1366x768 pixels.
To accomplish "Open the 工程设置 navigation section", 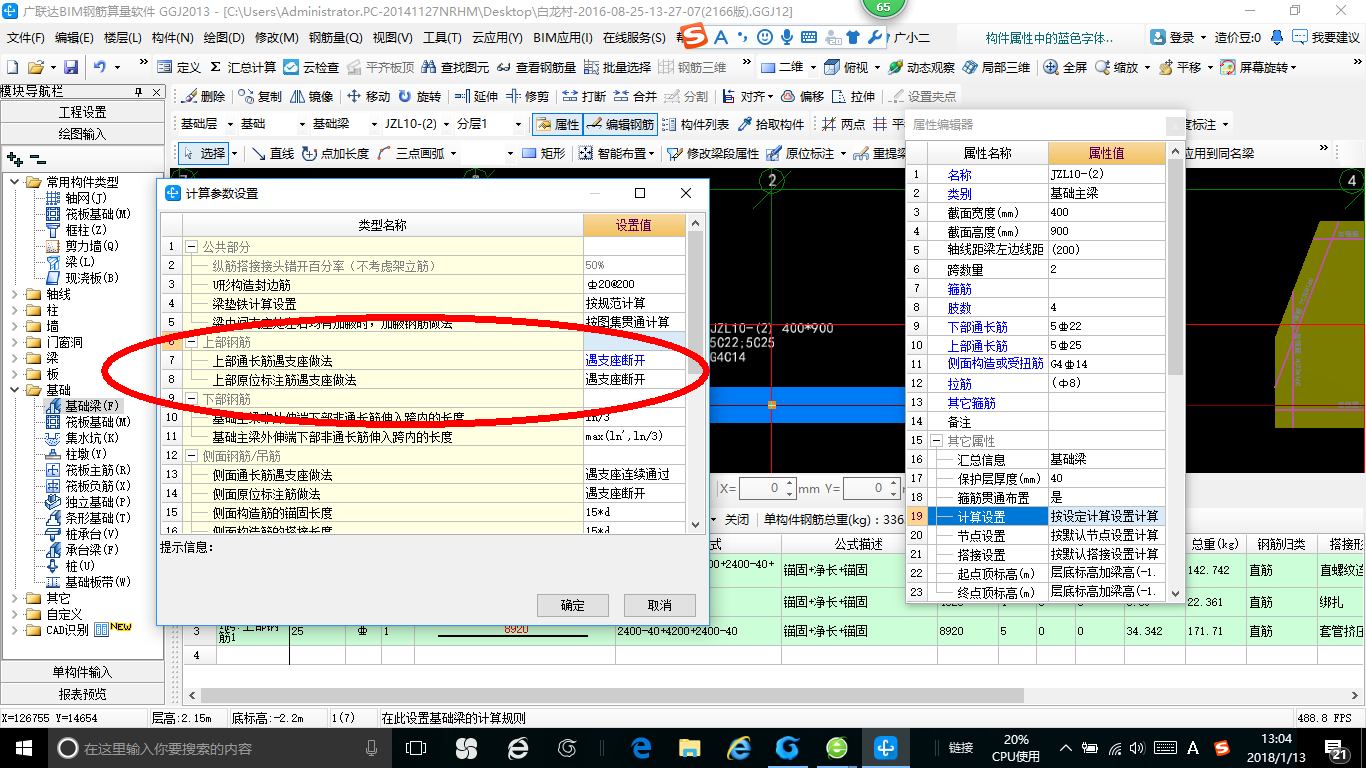I will coord(82,112).
